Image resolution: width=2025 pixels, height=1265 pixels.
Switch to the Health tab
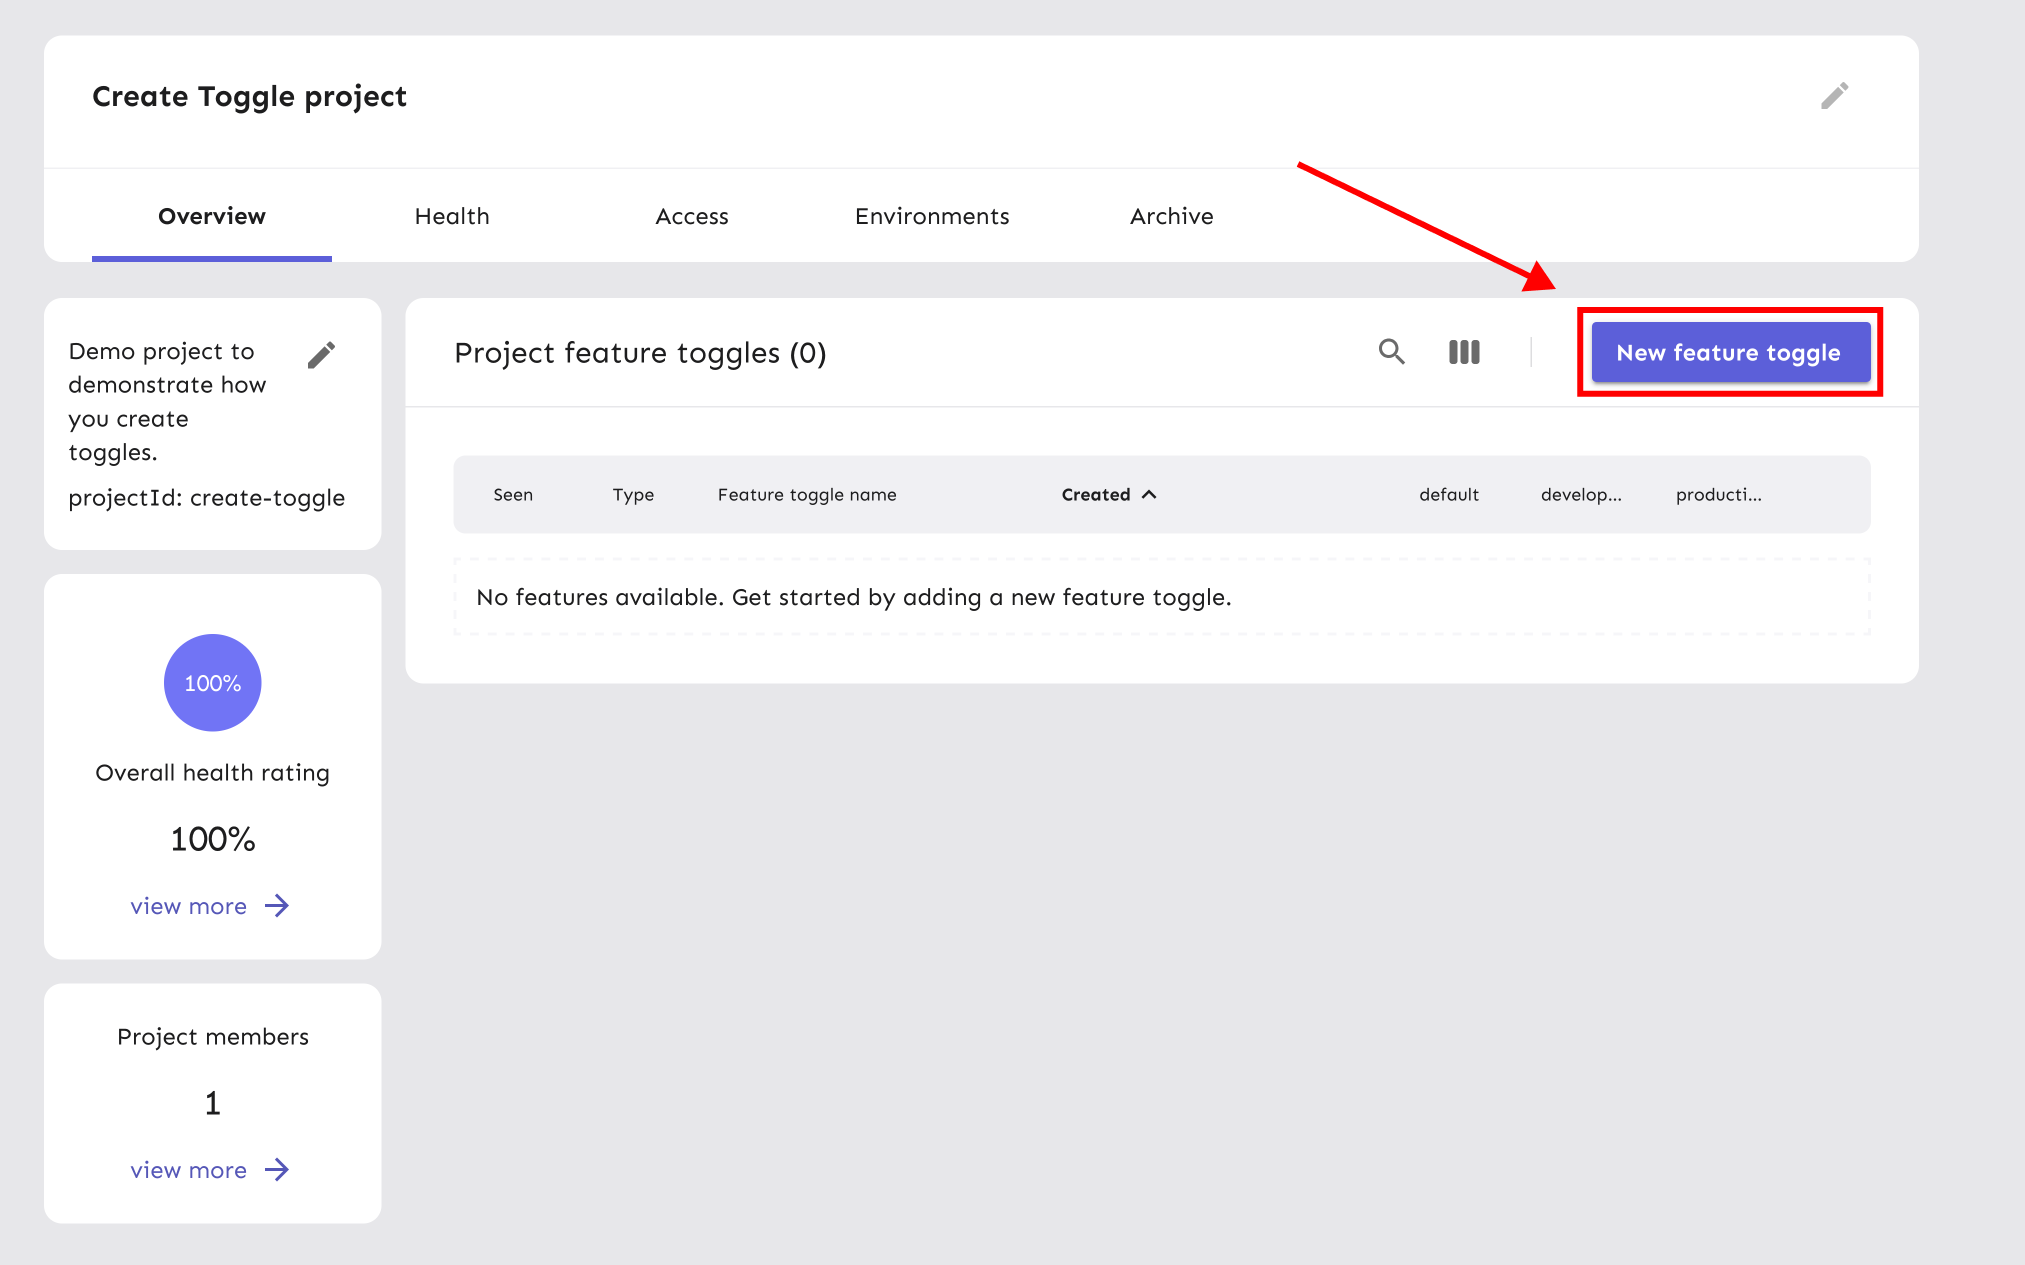tap(452, 216)
